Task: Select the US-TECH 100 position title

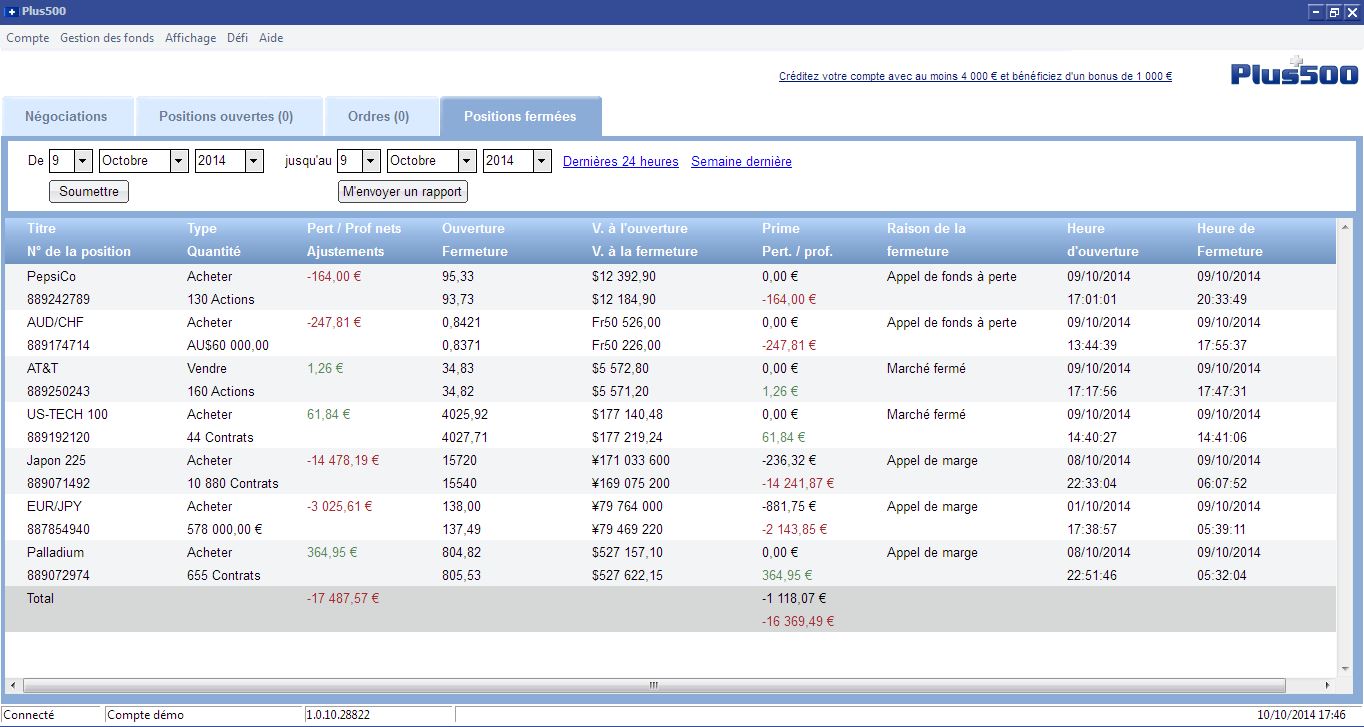Action: [67, 414]
